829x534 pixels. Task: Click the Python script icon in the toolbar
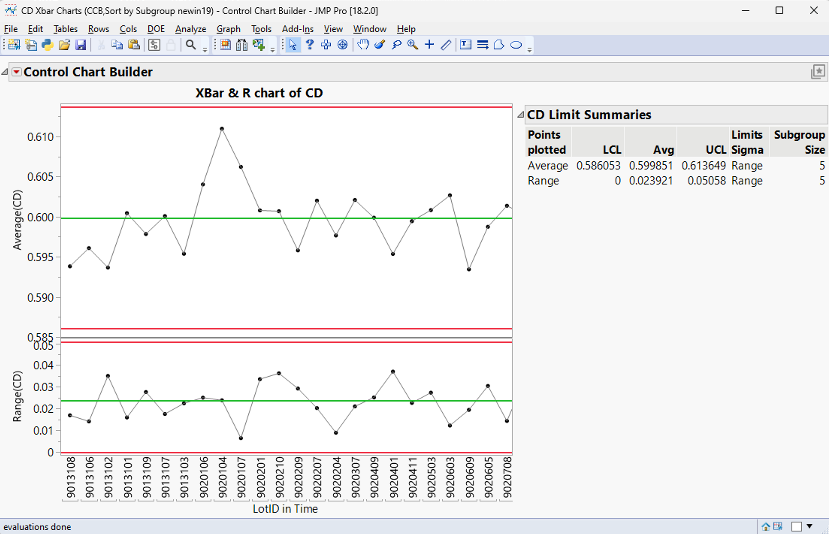point(48,45)
